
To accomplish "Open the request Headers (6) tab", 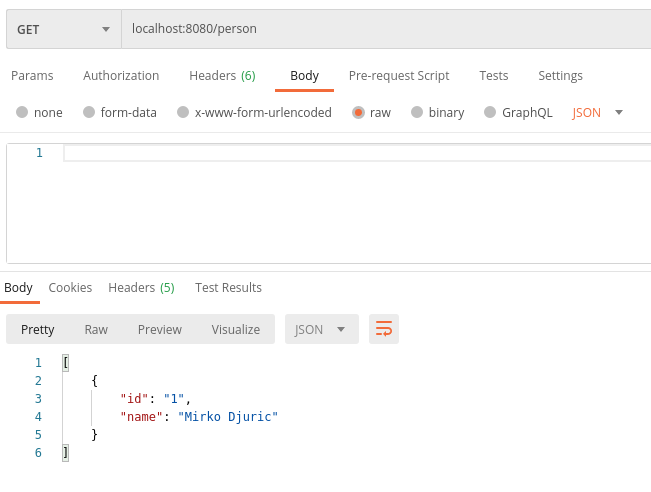I will tap(222, 76).
